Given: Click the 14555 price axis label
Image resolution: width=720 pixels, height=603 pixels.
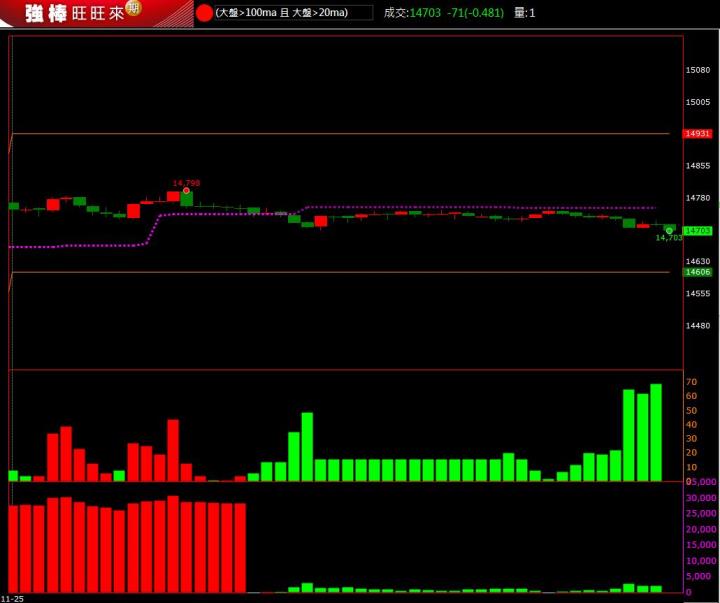Looking at the screenshot, I should (x=698, y=293).
